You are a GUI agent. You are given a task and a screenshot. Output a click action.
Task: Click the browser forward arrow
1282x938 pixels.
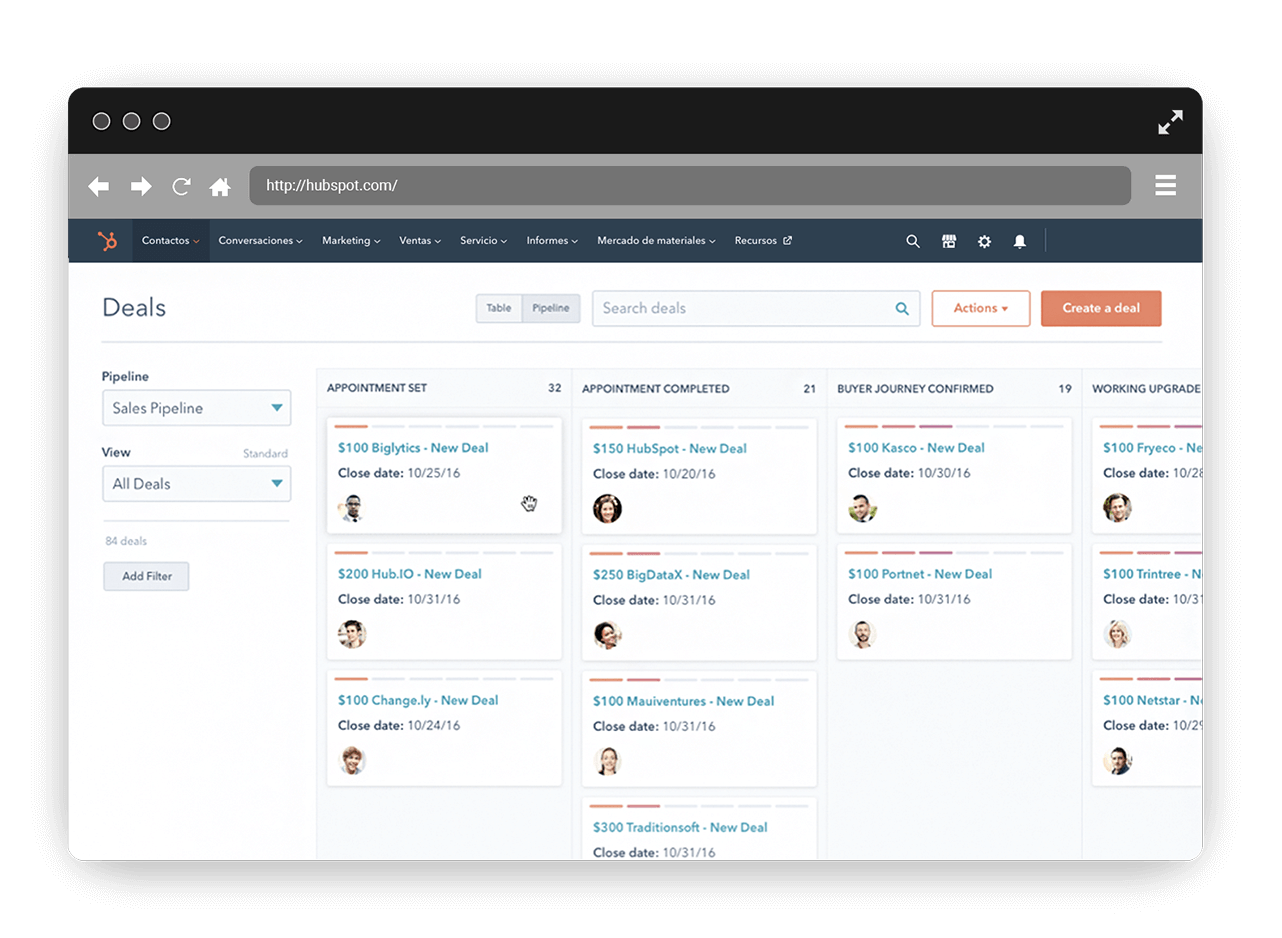141,186
